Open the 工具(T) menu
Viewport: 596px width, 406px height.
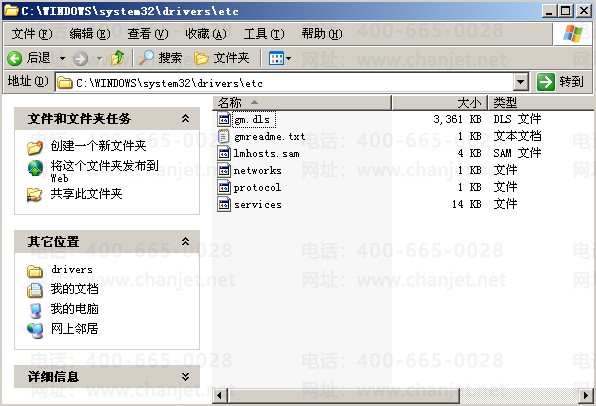(264, 34)
